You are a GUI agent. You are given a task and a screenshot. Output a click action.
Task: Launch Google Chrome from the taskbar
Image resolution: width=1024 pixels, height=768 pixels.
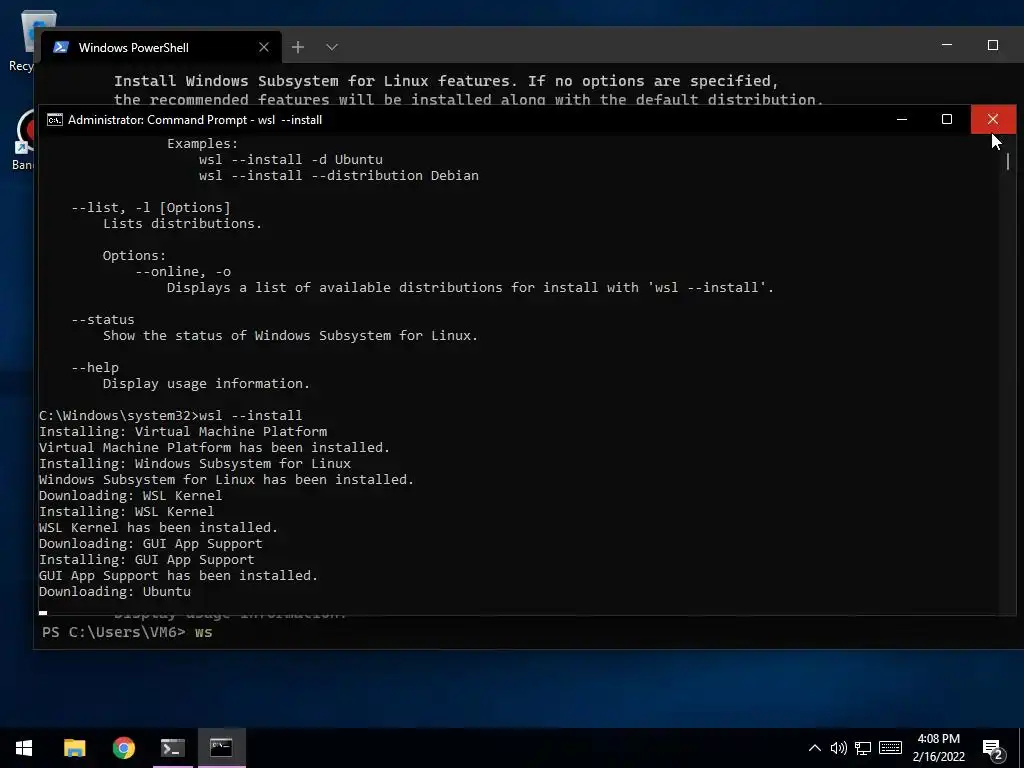point(123,748)
